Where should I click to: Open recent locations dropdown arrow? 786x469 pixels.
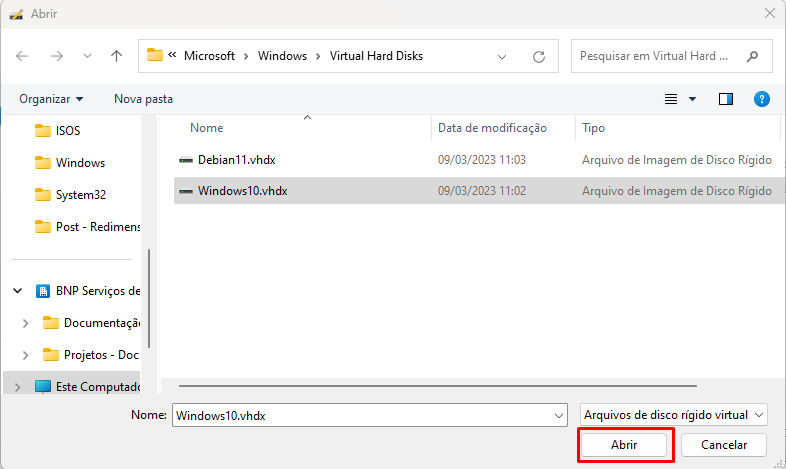pyautogui.click(x=87, y=56)
